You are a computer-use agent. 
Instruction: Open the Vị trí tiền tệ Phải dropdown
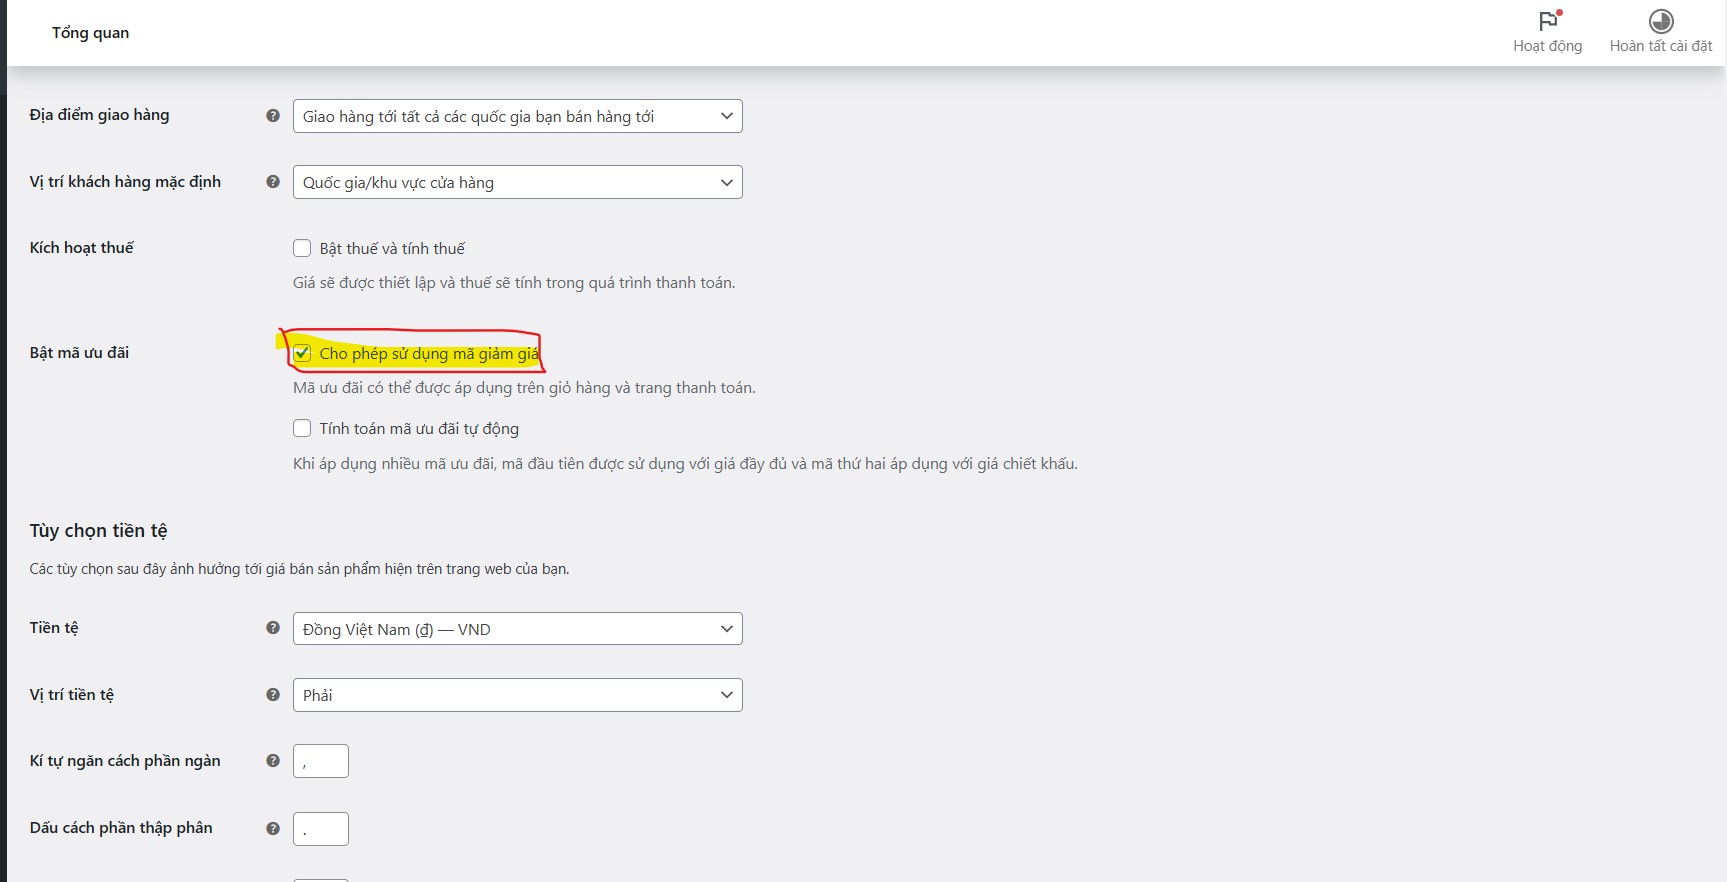click(517, 695)
